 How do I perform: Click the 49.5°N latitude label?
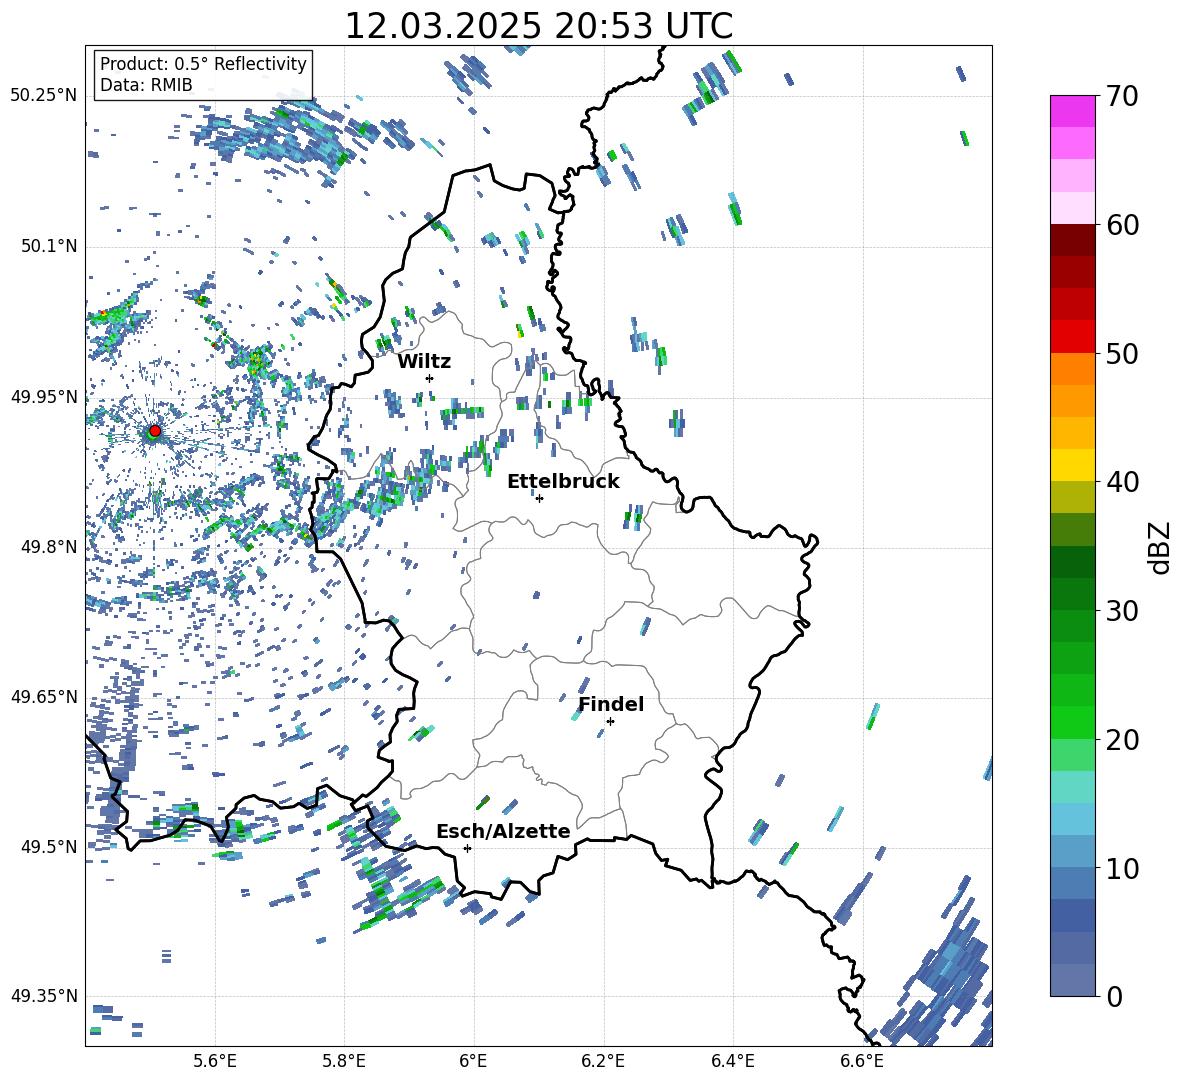tap(48, 846)
